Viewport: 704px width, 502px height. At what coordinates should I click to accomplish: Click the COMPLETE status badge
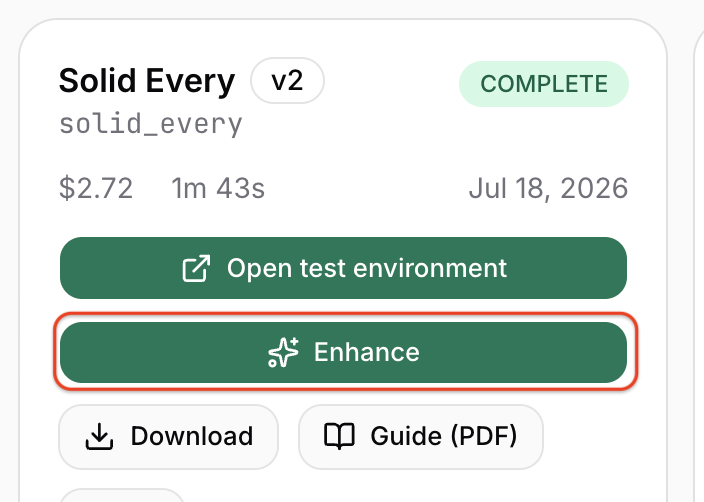point(544,84)
